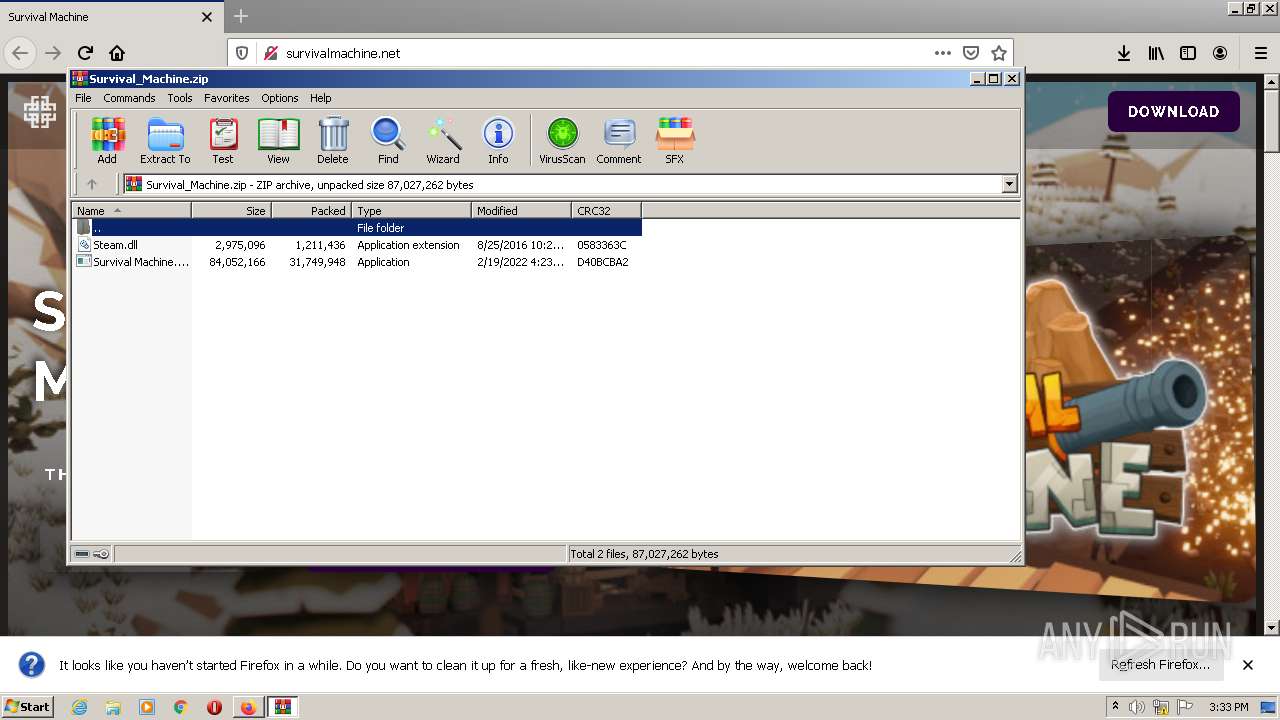Screen dimensions: 1280x720
Task: Open the Windows Start menu
Action: tap(28, 706)
